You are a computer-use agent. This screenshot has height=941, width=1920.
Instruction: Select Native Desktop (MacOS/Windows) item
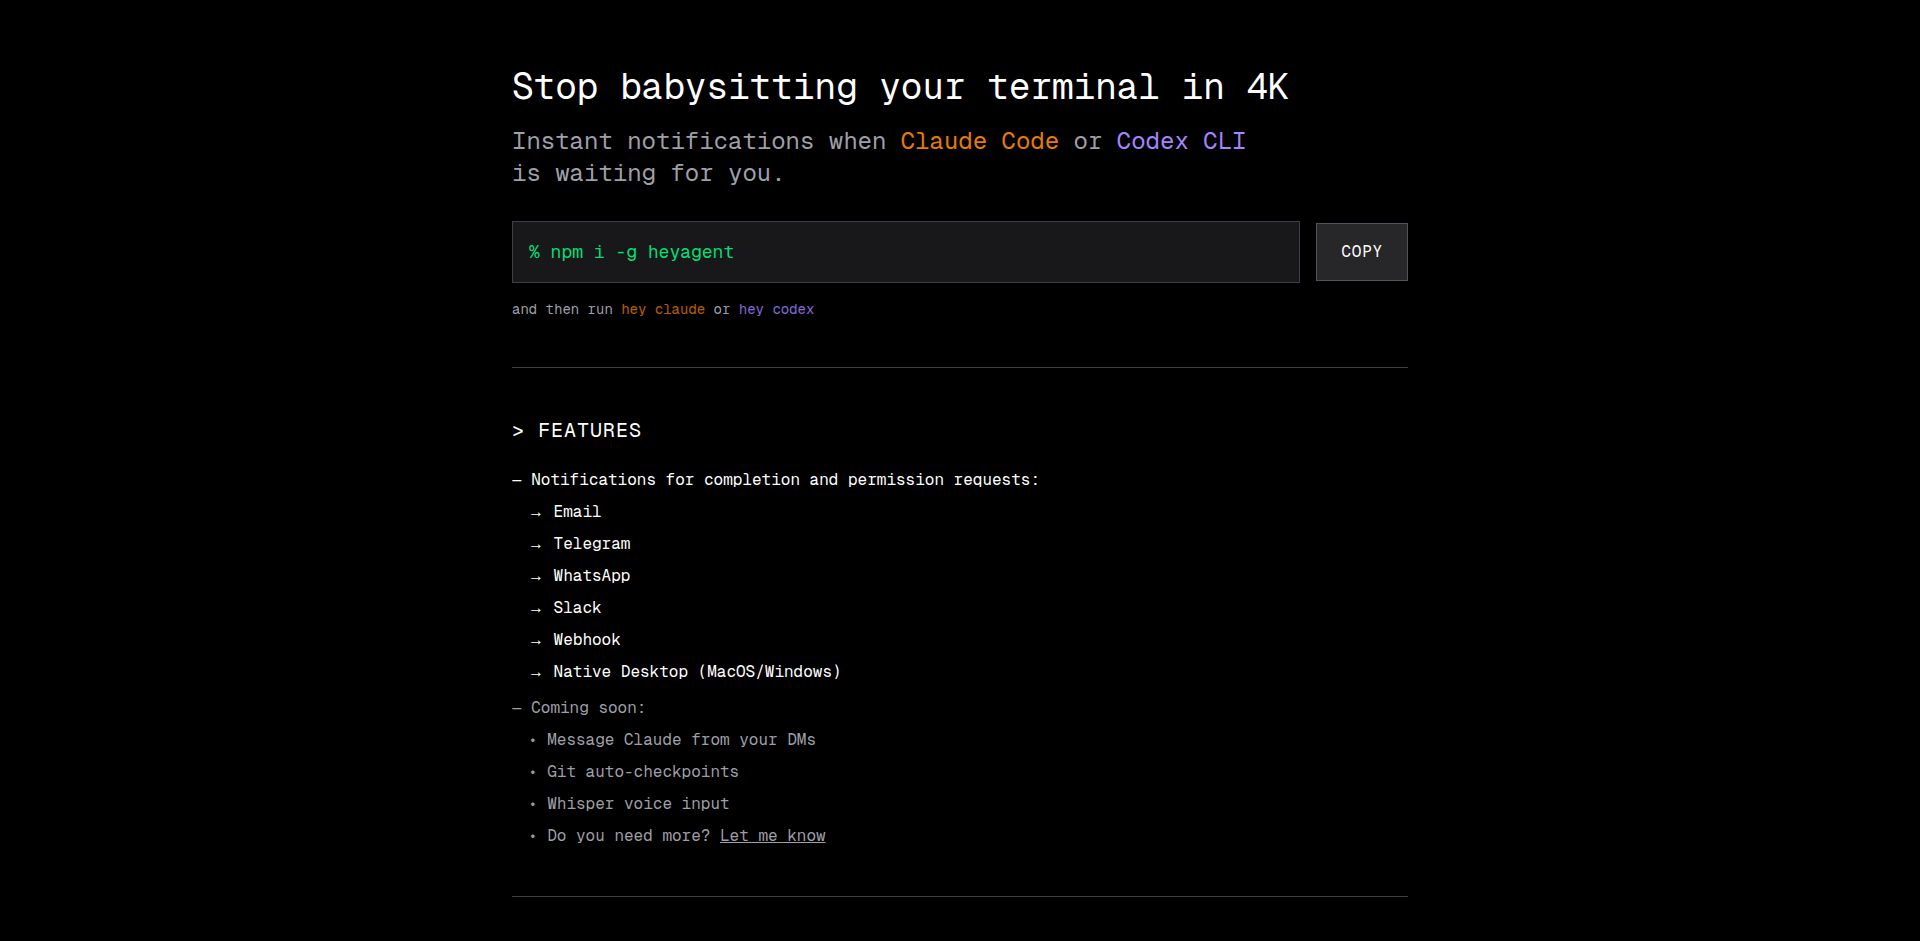point(697,672)
